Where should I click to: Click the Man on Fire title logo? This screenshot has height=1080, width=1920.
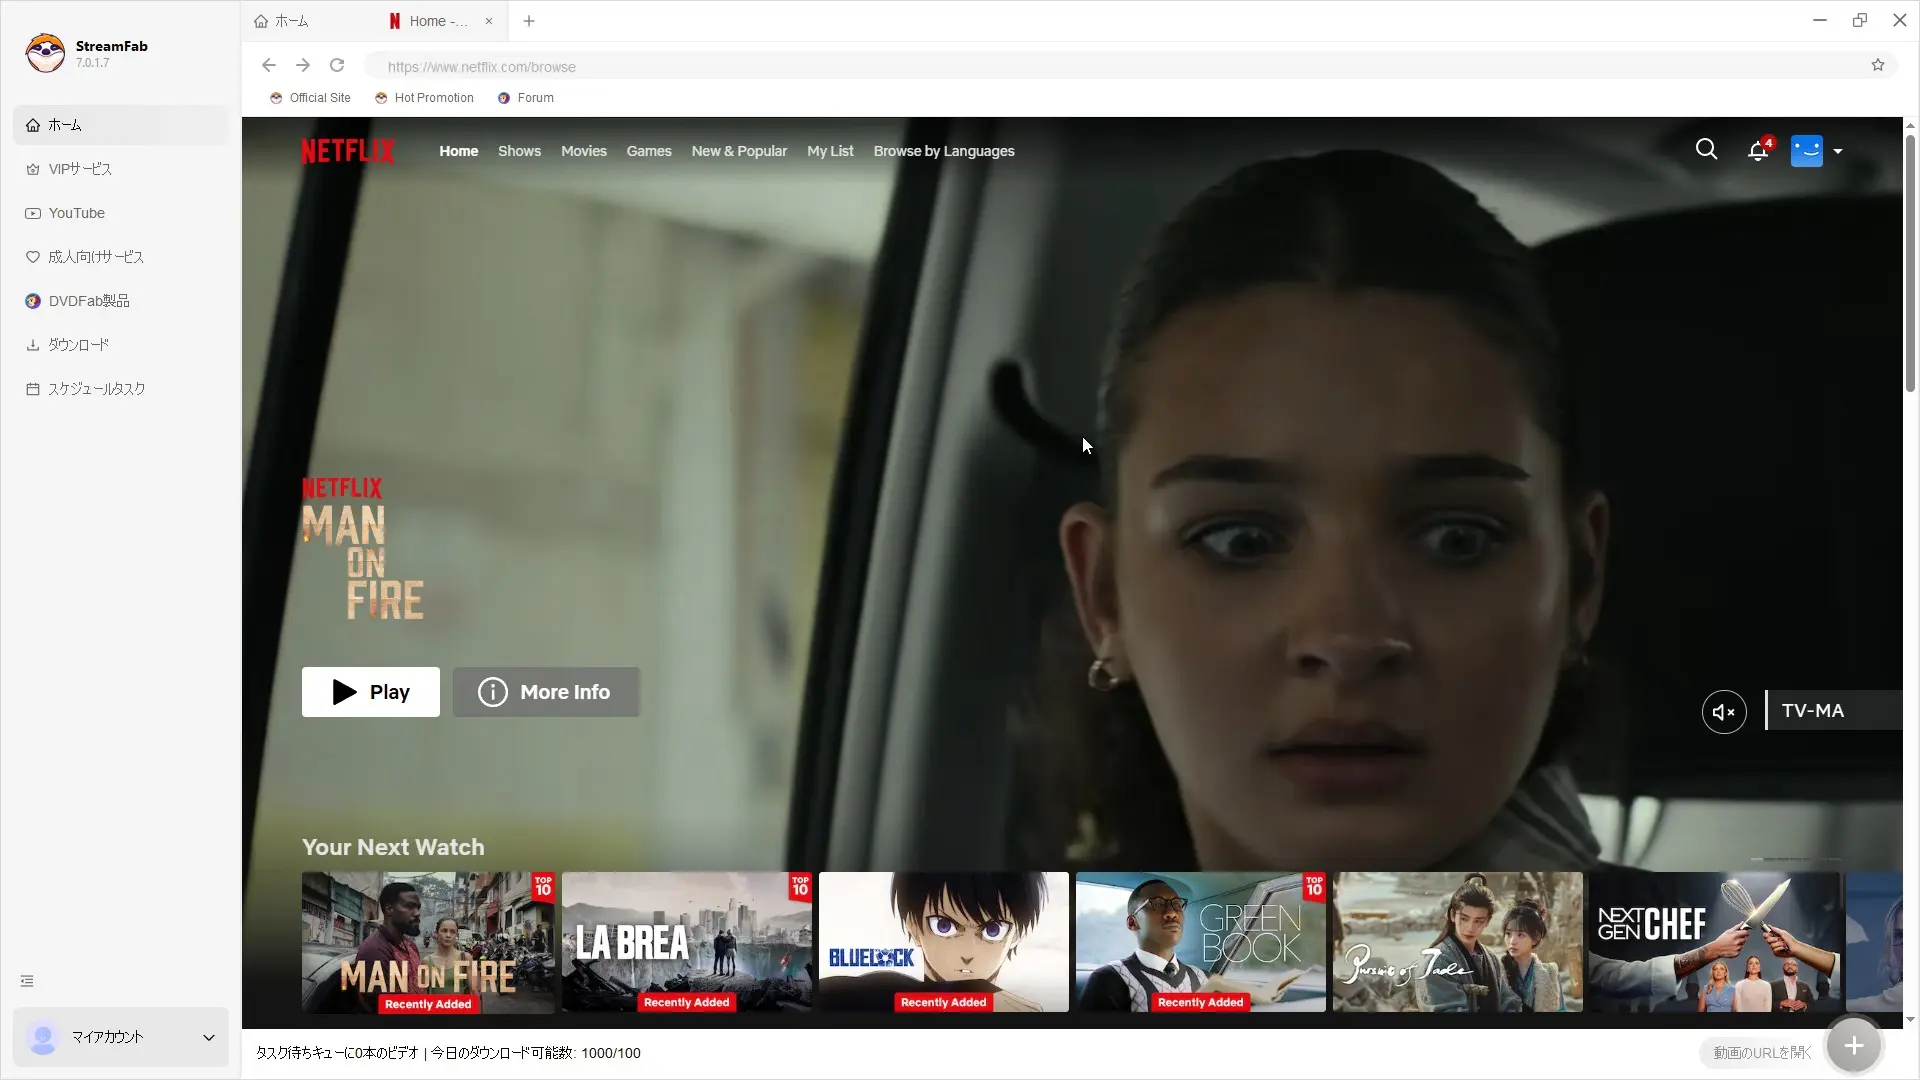(363, 548)
